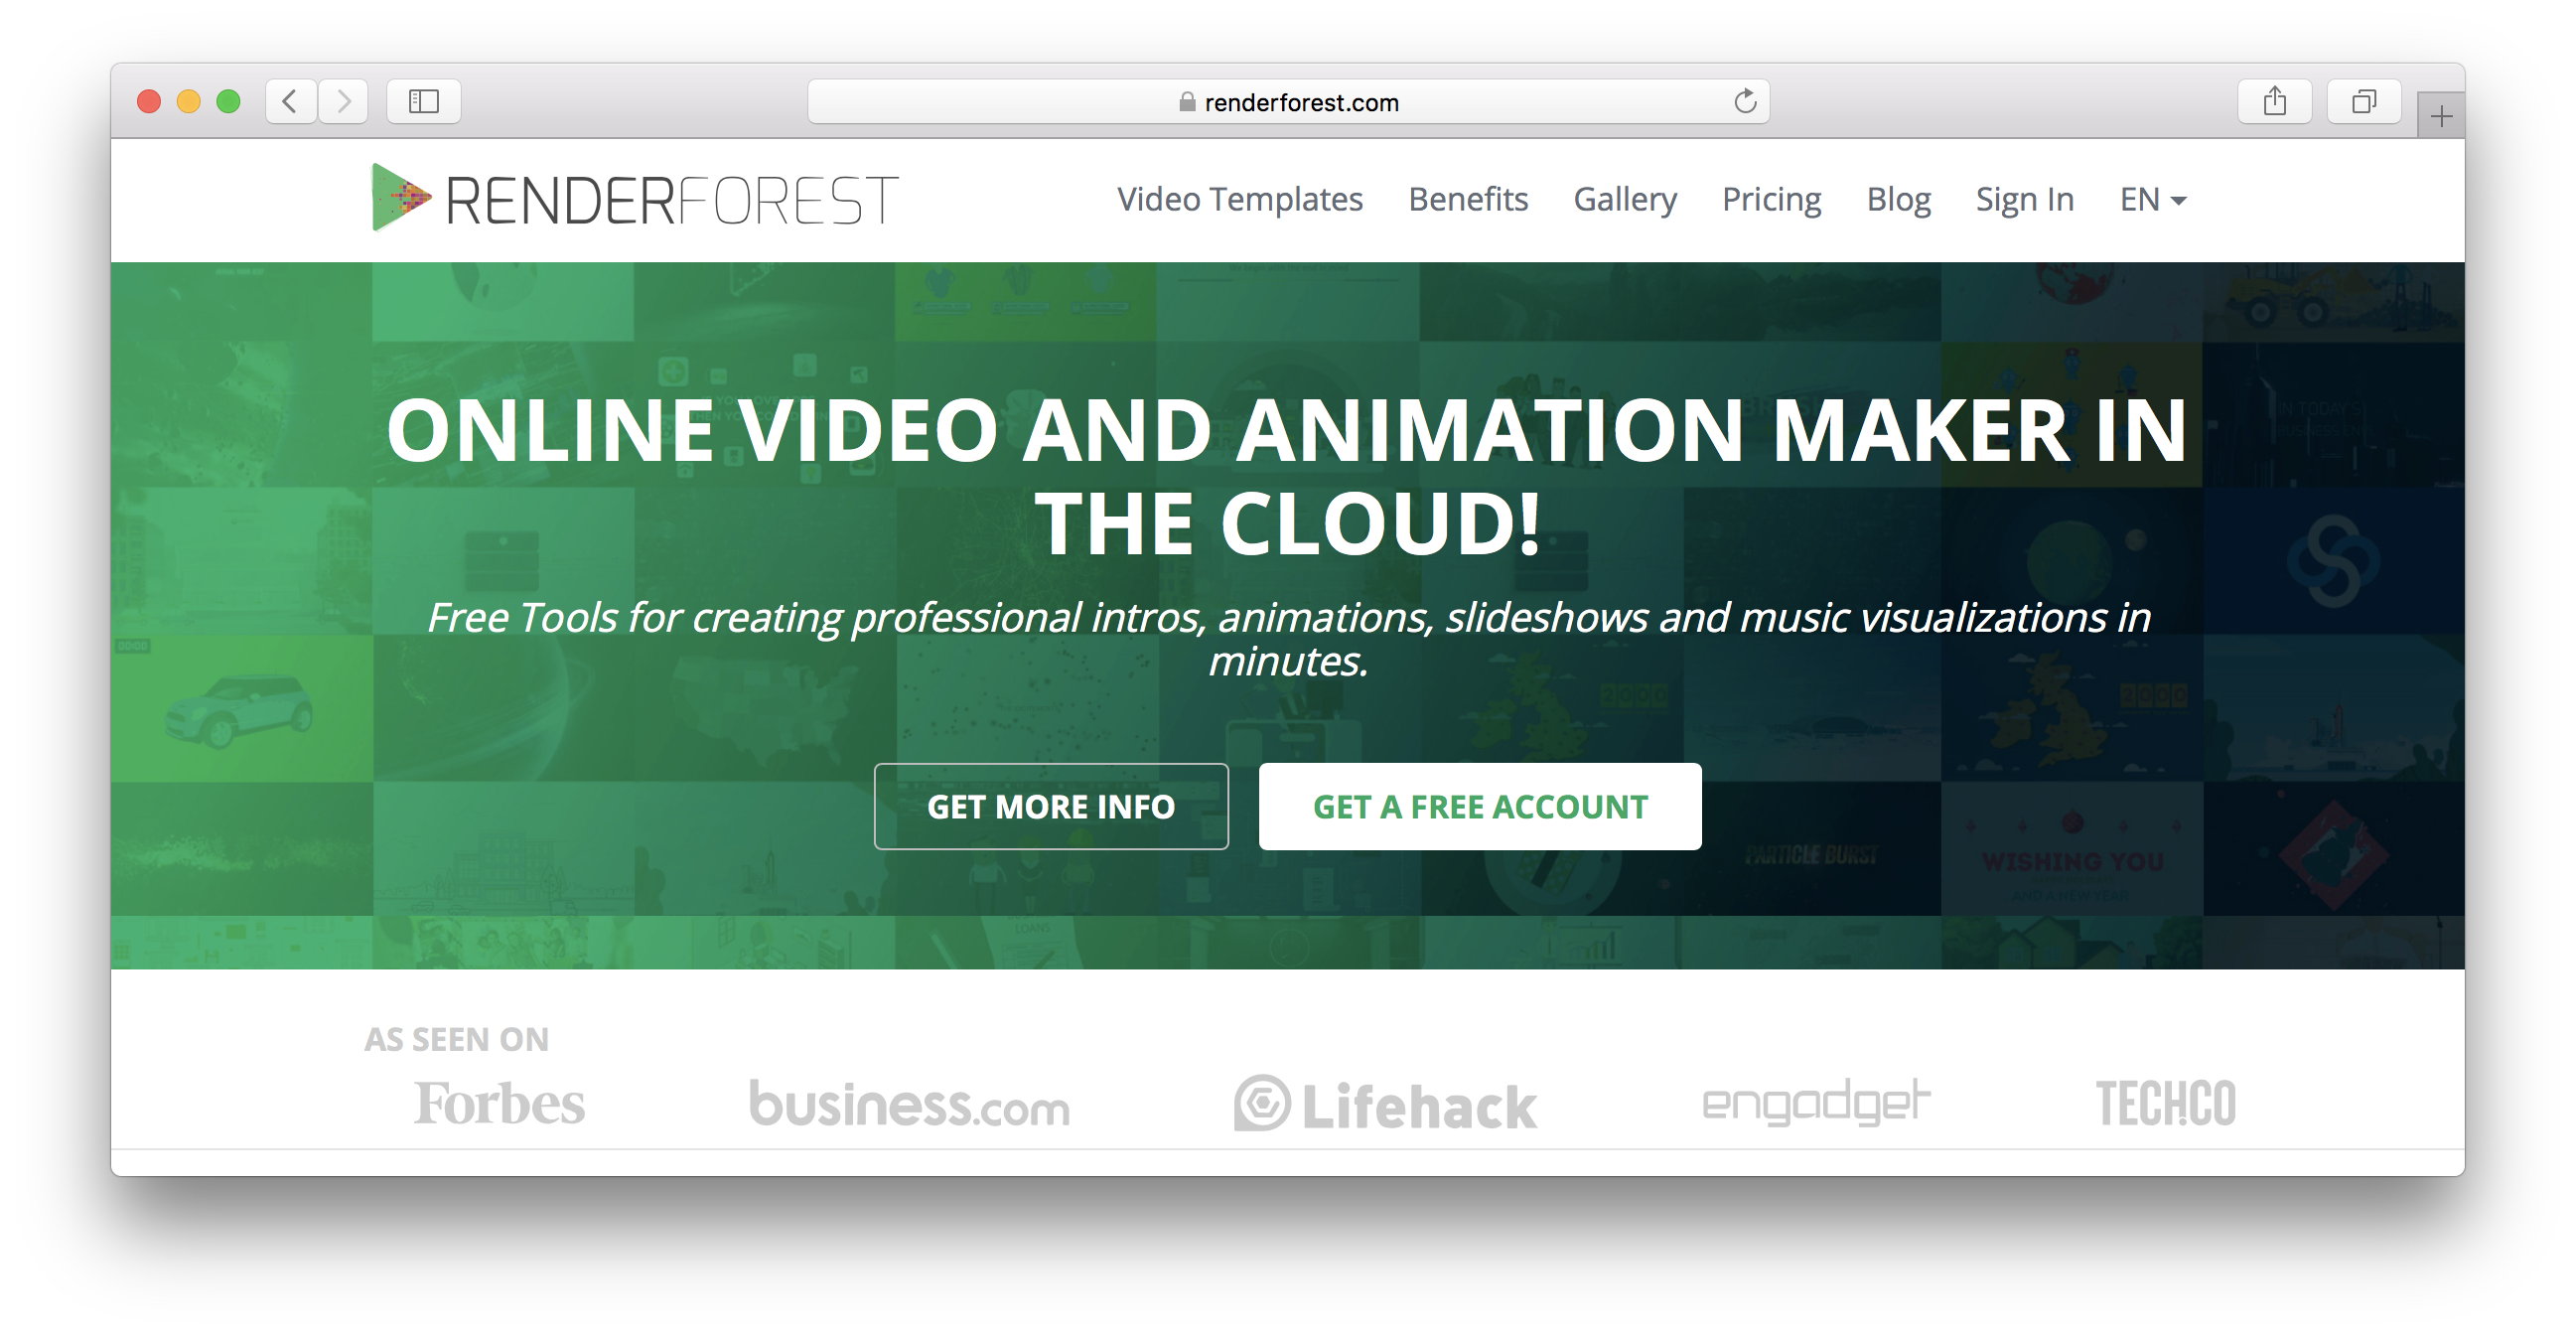This screenshot has height=1335, width=2576.
Task: Click GET MORE INFO button
Action: tap(1052, 808)
